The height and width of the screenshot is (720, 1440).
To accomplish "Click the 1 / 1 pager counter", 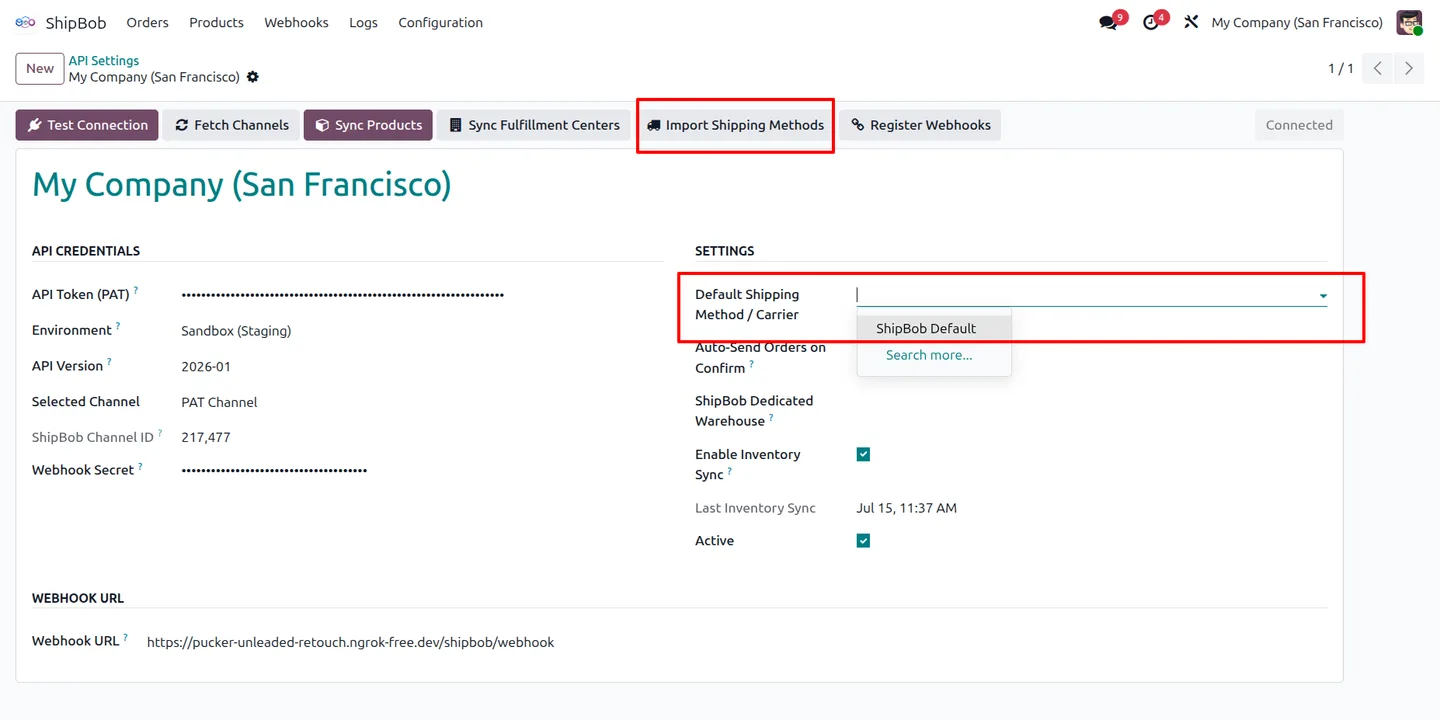I will (1340, 68).
